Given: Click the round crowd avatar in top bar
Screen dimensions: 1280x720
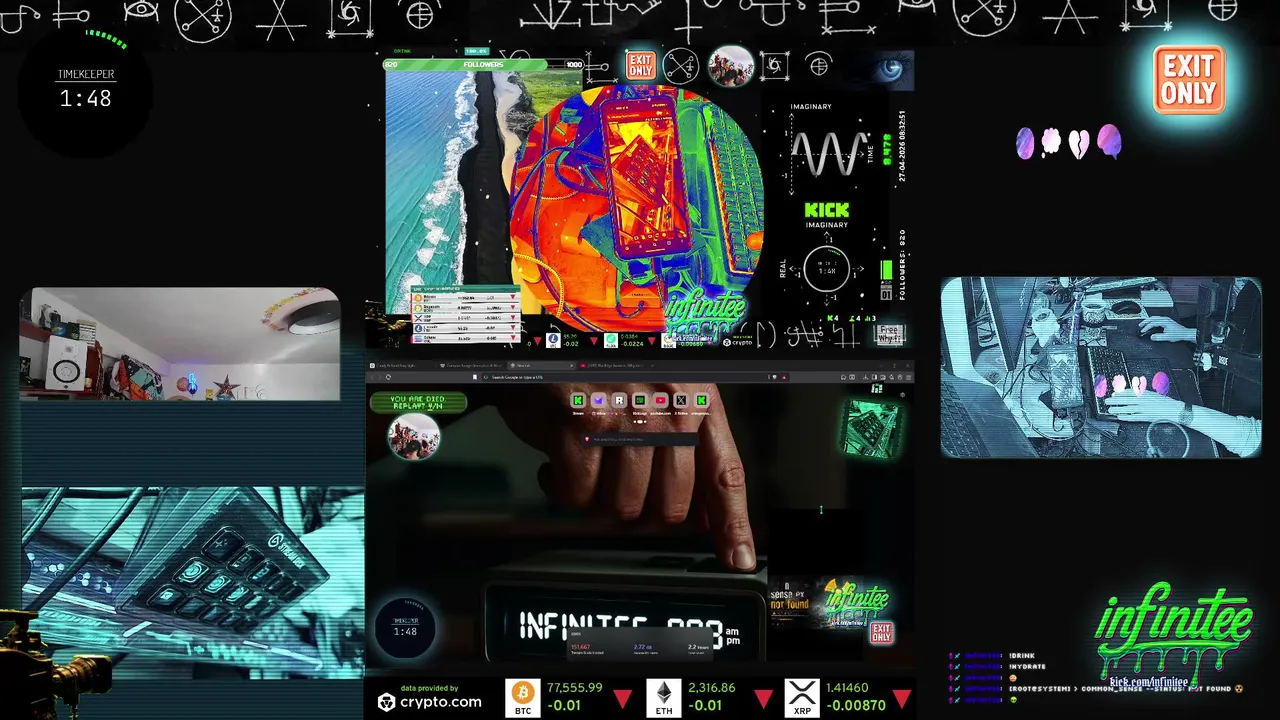Looking at the screenshot, I should pyautogui.click(x=731, y=66).
